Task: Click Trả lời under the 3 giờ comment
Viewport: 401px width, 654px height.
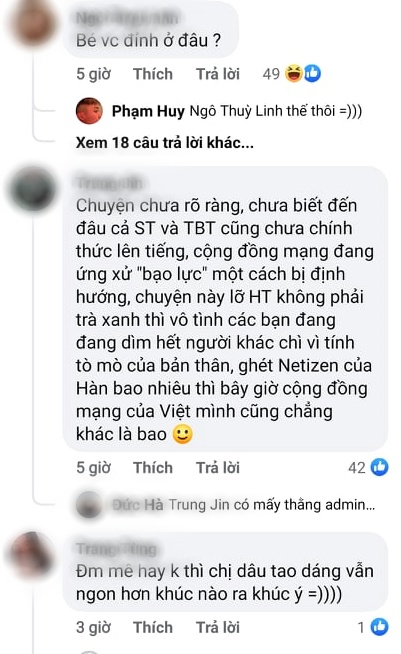Action: tap(218, 627)
